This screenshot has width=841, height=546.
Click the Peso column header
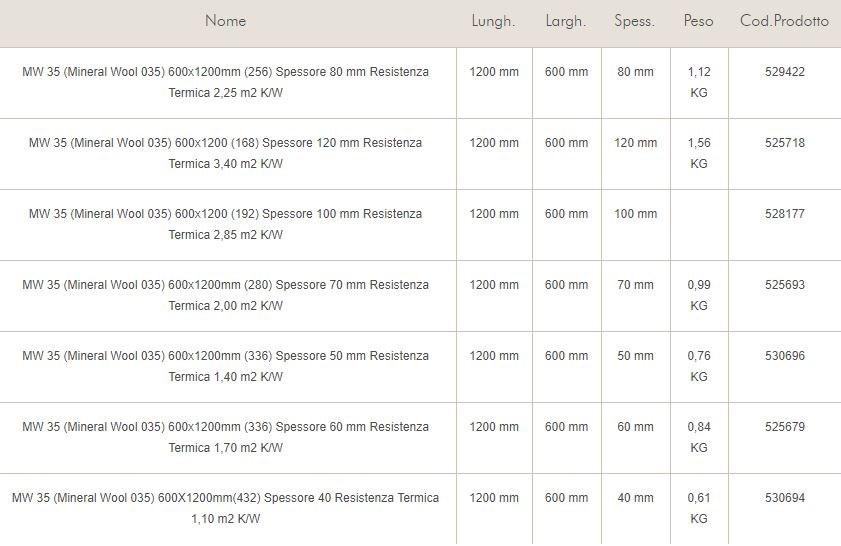tap(698, 21)
